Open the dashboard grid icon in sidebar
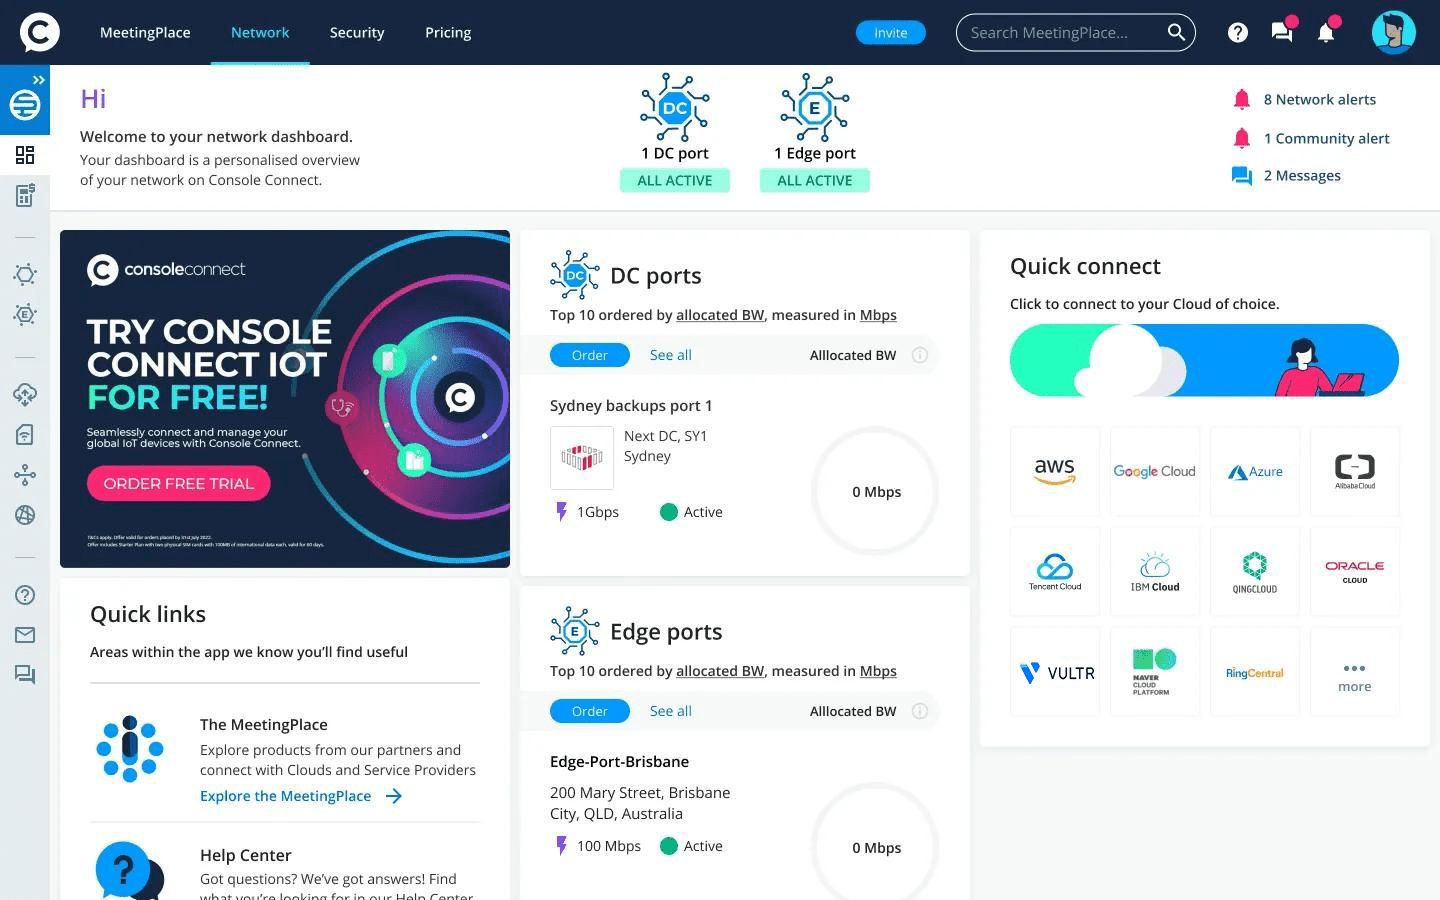This screenshot has width=1440, height=900. point(25,155)
